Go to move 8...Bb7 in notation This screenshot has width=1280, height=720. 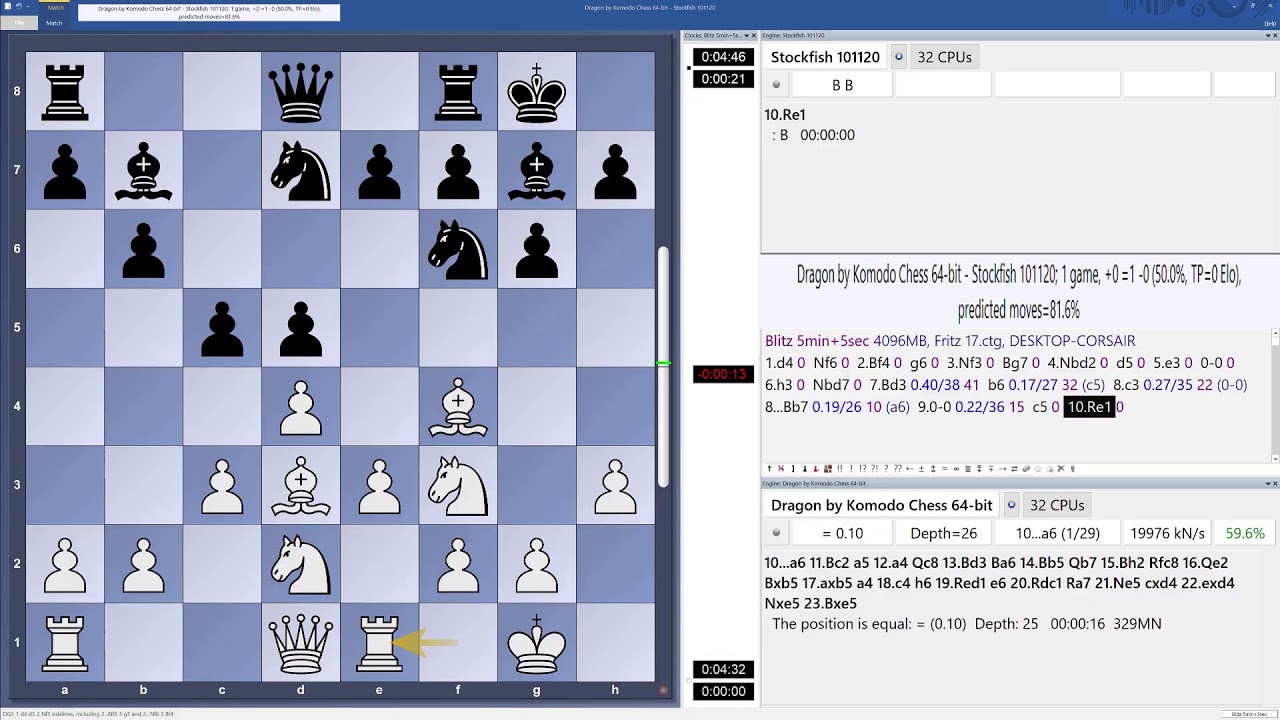click(x=786, y=407)
